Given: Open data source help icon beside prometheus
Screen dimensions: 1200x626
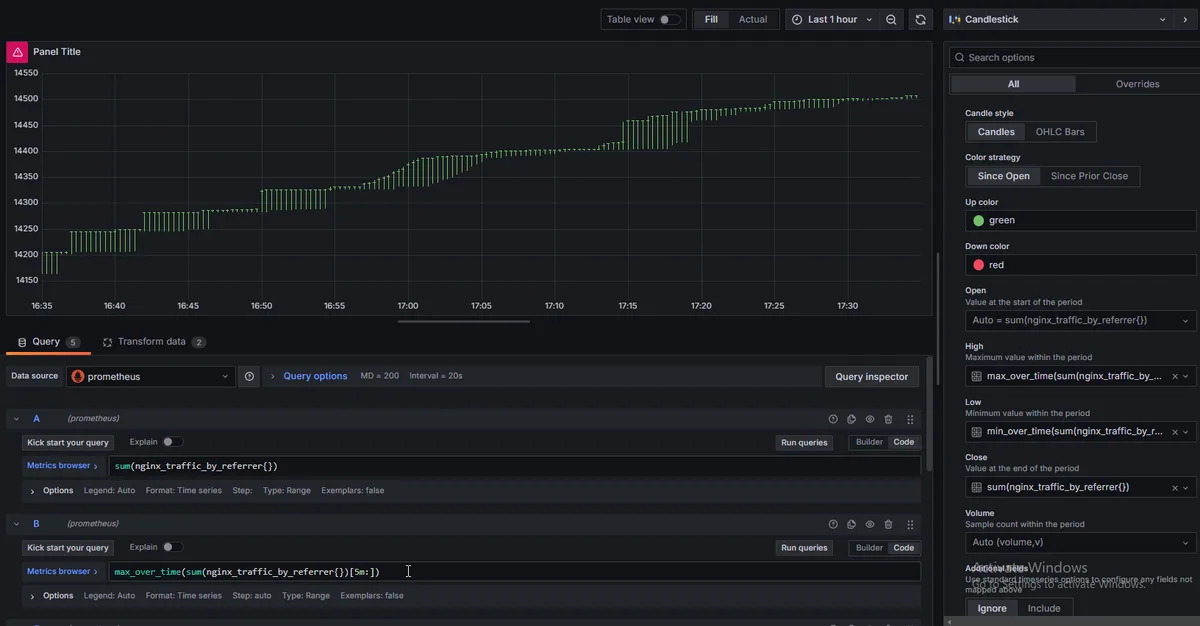Looking at the screenshot, I should click(249, 376).
